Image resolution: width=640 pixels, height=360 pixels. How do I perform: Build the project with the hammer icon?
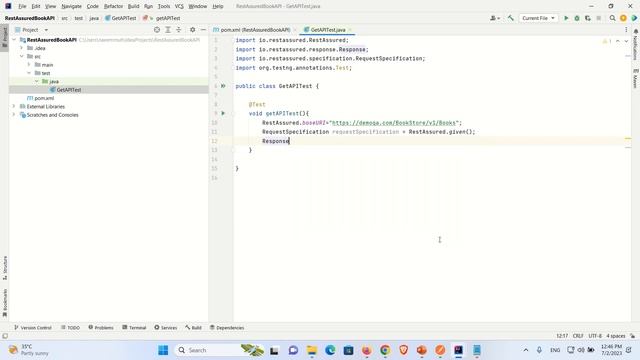click(511, 18)
